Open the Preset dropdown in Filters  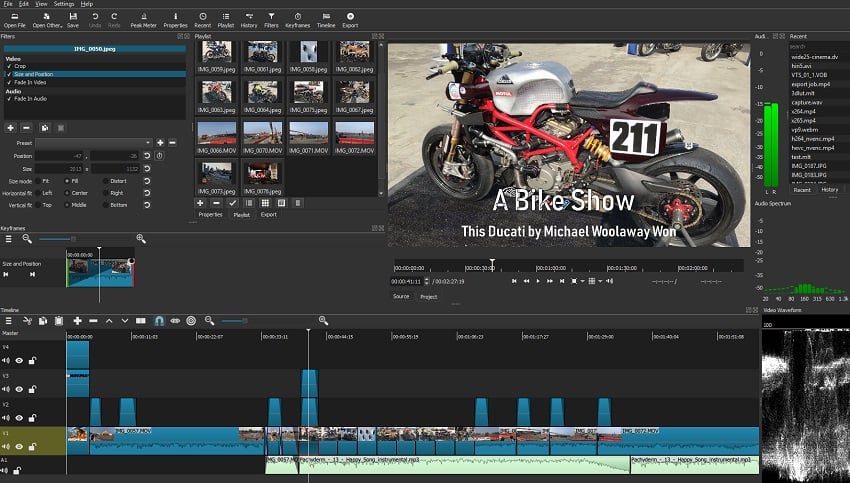93,143
